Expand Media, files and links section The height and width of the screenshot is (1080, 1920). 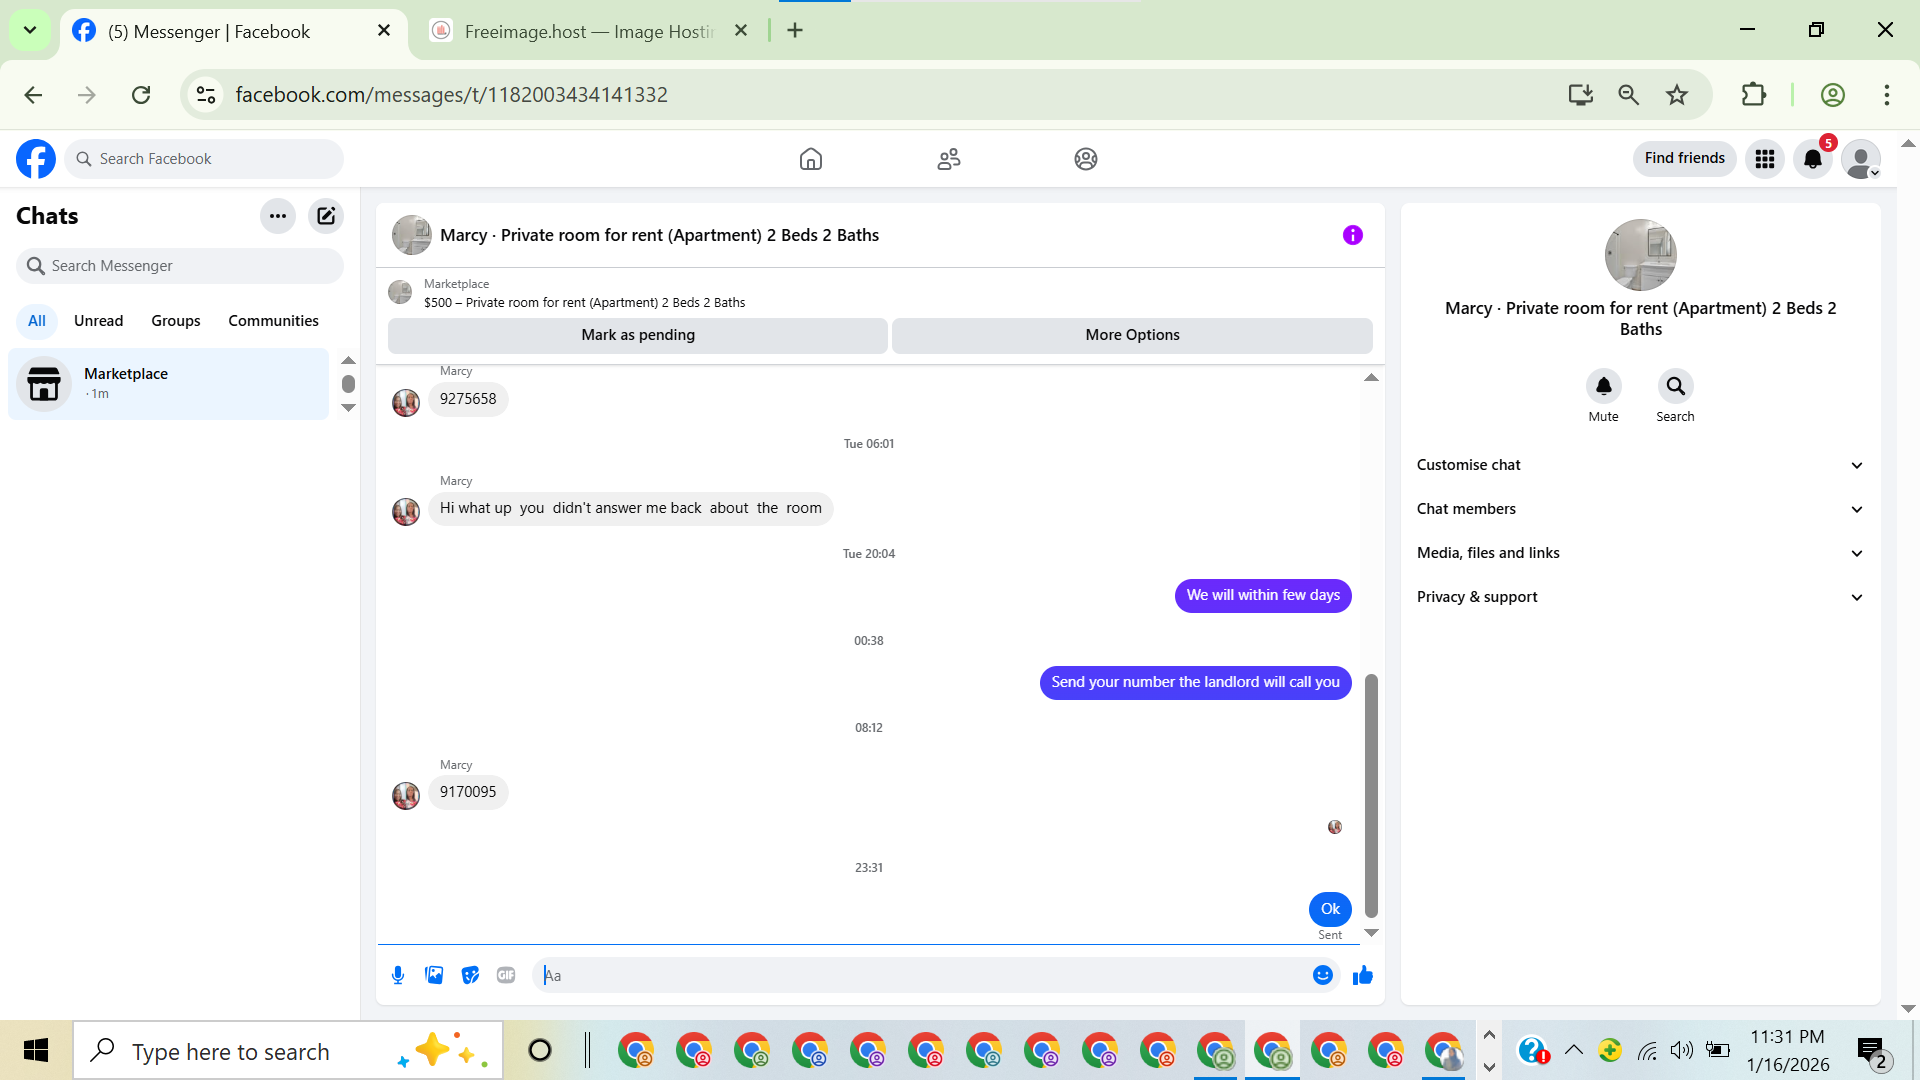tap(1640, 553)
